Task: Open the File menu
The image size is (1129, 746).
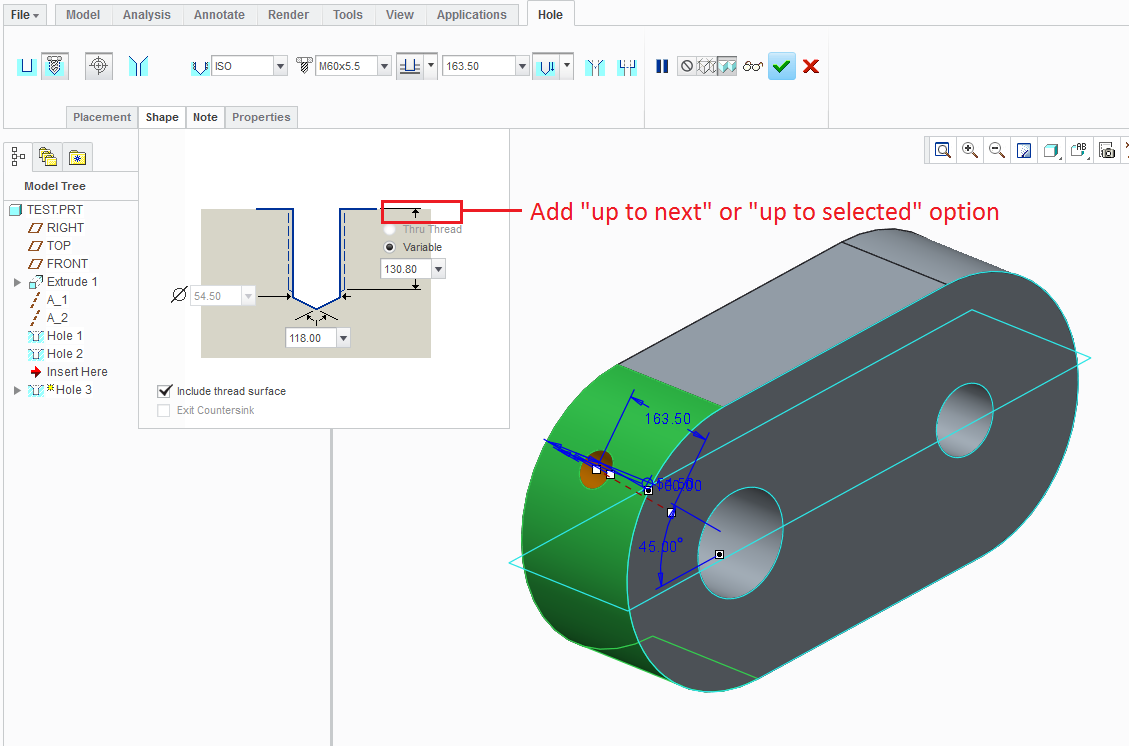Action: click(x=25, y=15)
